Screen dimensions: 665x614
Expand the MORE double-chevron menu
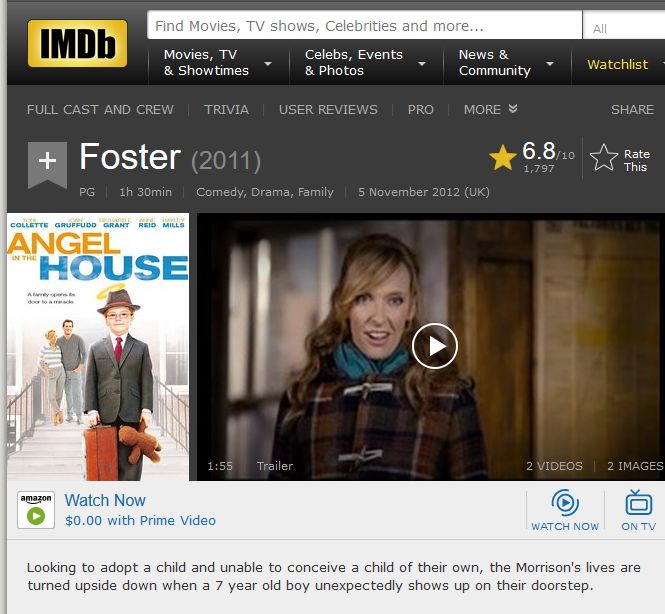490,109
